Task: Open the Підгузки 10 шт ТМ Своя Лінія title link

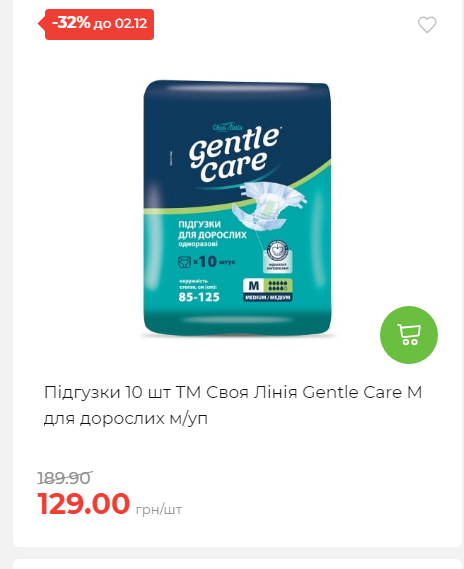Action: tap(233, 392)
